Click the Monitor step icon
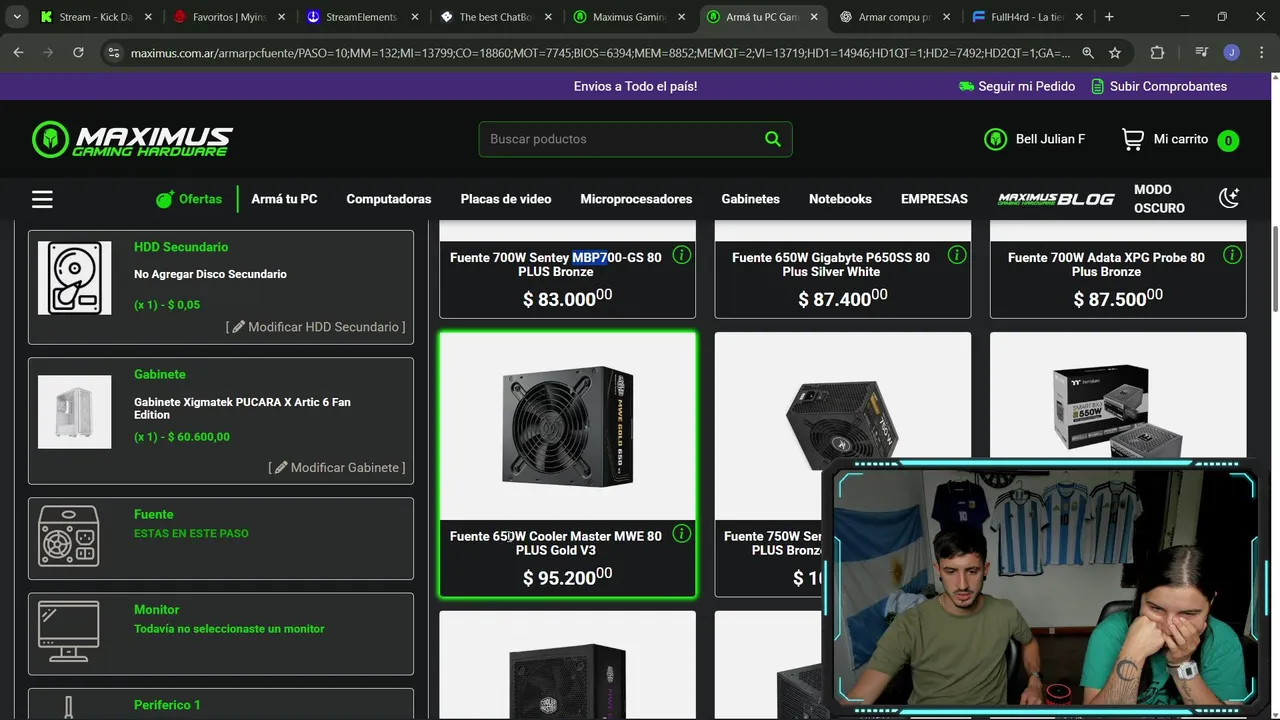Viewport: 1280px width, 720px height. pyautogui.click(x=68, y=631)
